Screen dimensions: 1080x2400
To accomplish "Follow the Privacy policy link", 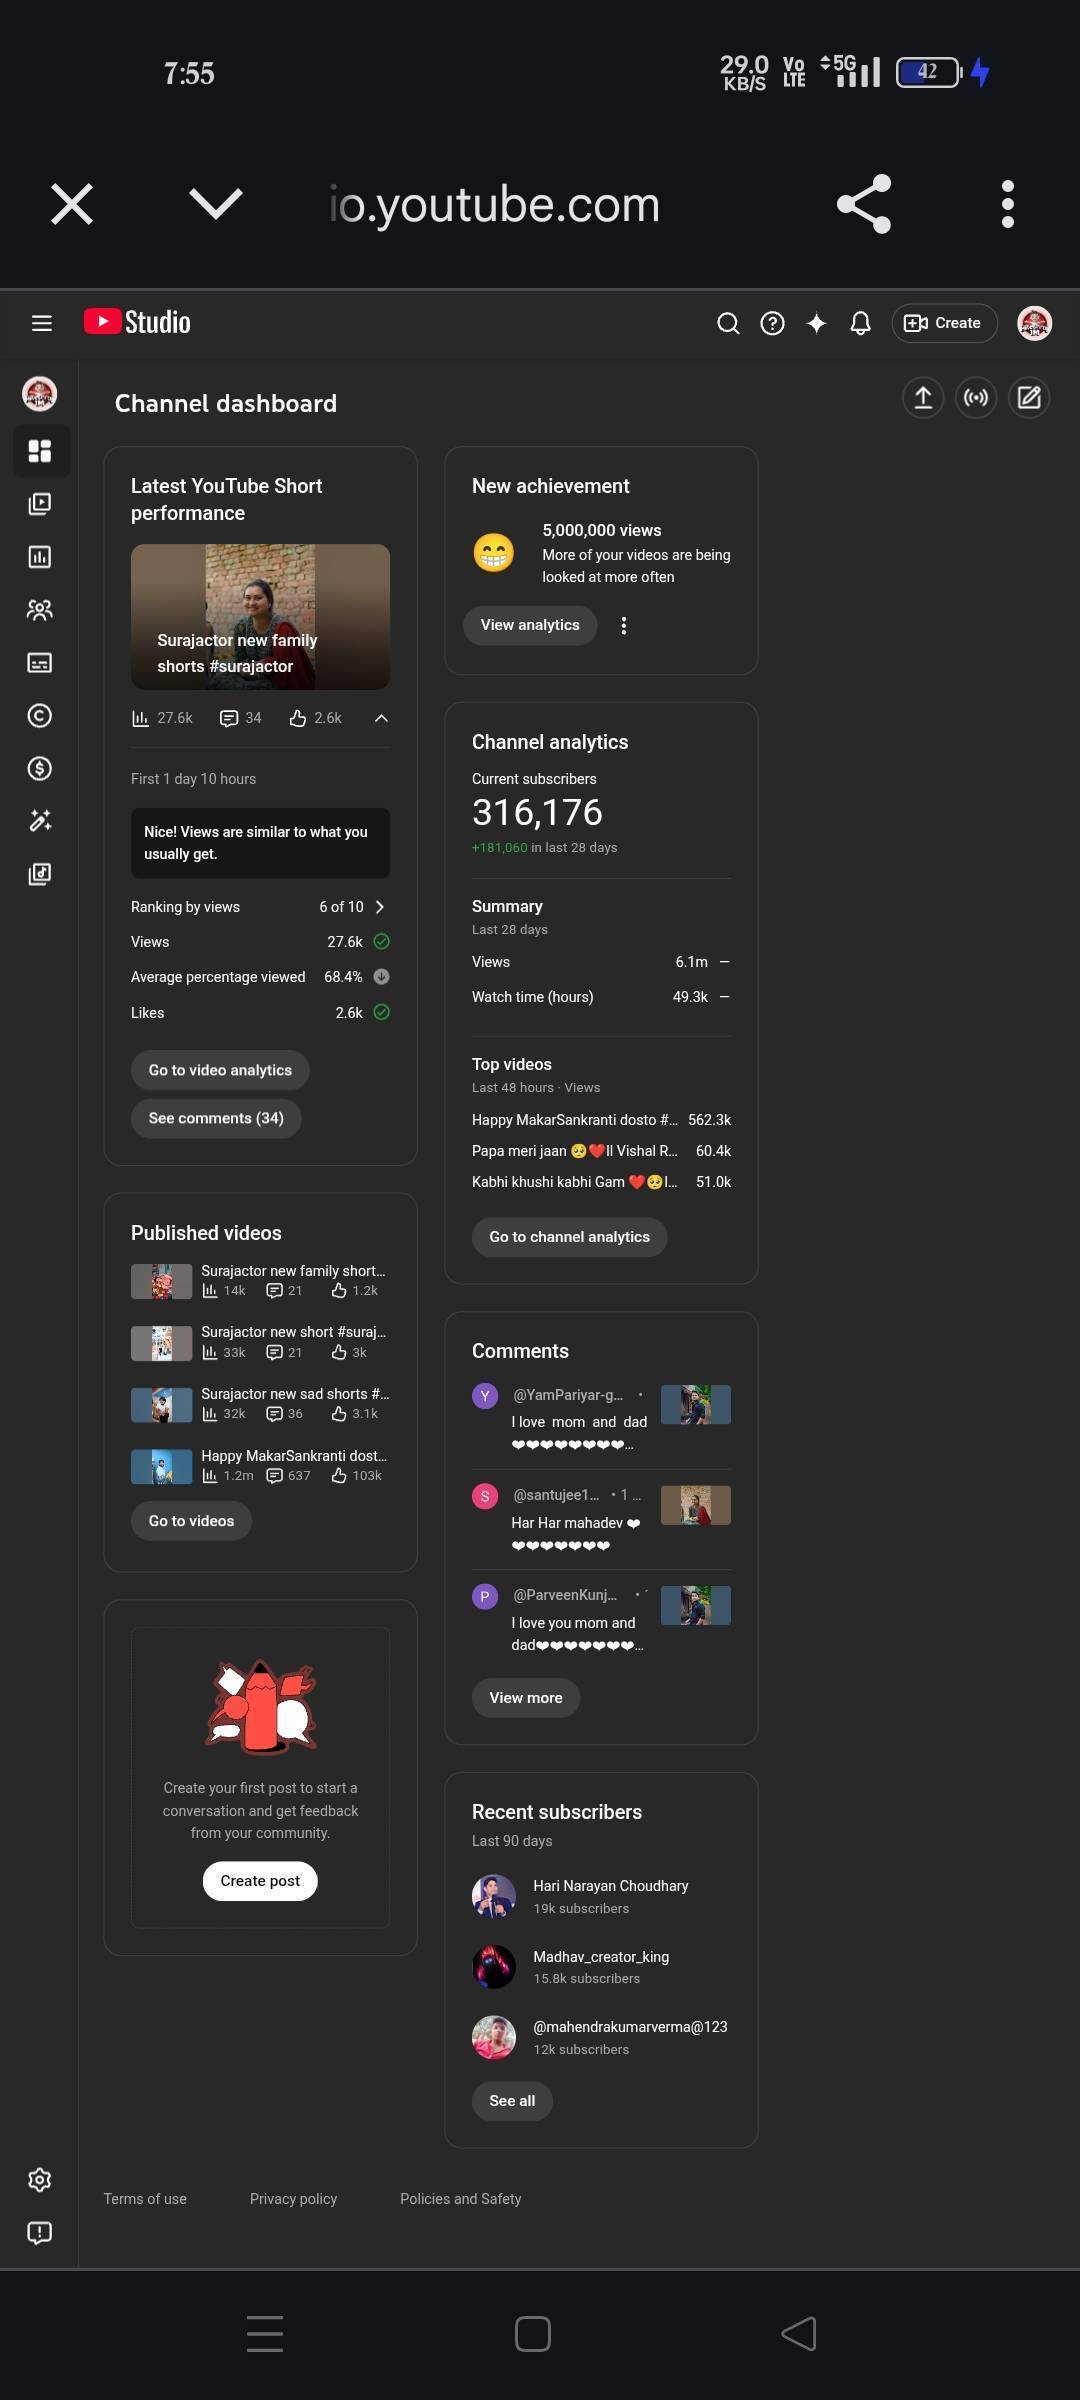I will click(293, 2199).
